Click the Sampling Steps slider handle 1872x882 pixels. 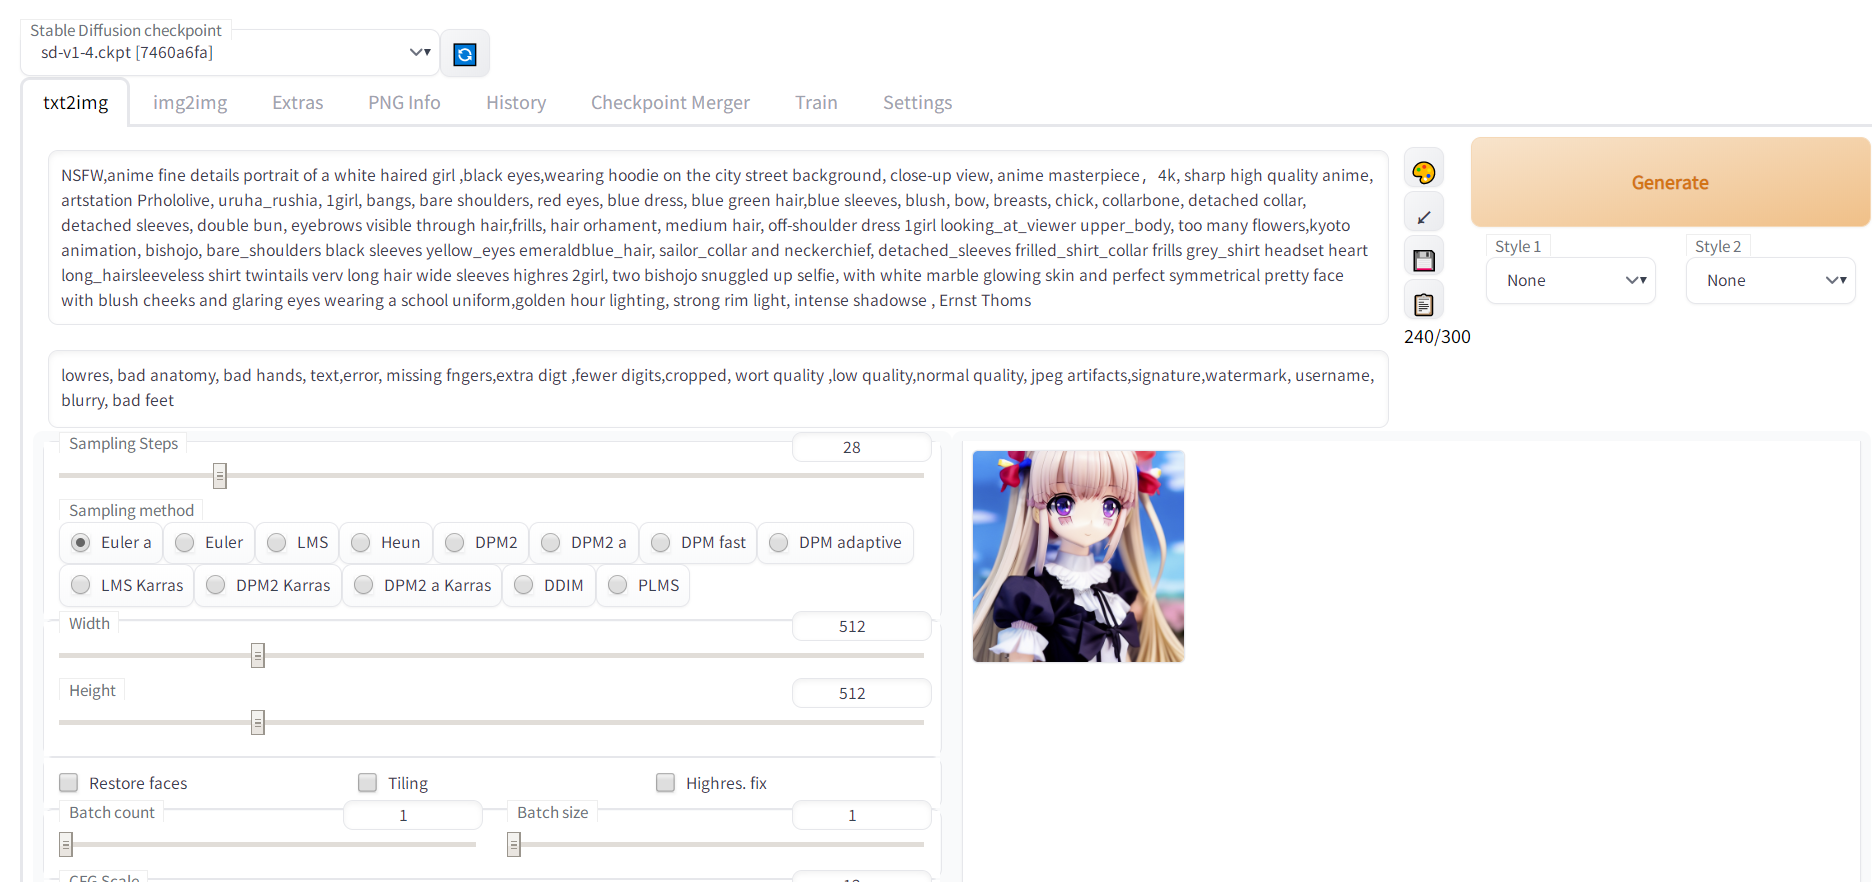220,476
